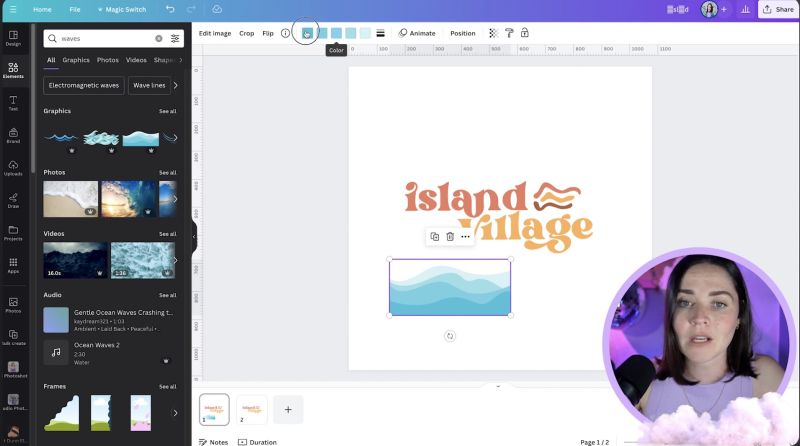The height and width of the screenshot is (446, 800).
Task: Open the File menu
Action: pyautogui.click(x=75, y=9)
